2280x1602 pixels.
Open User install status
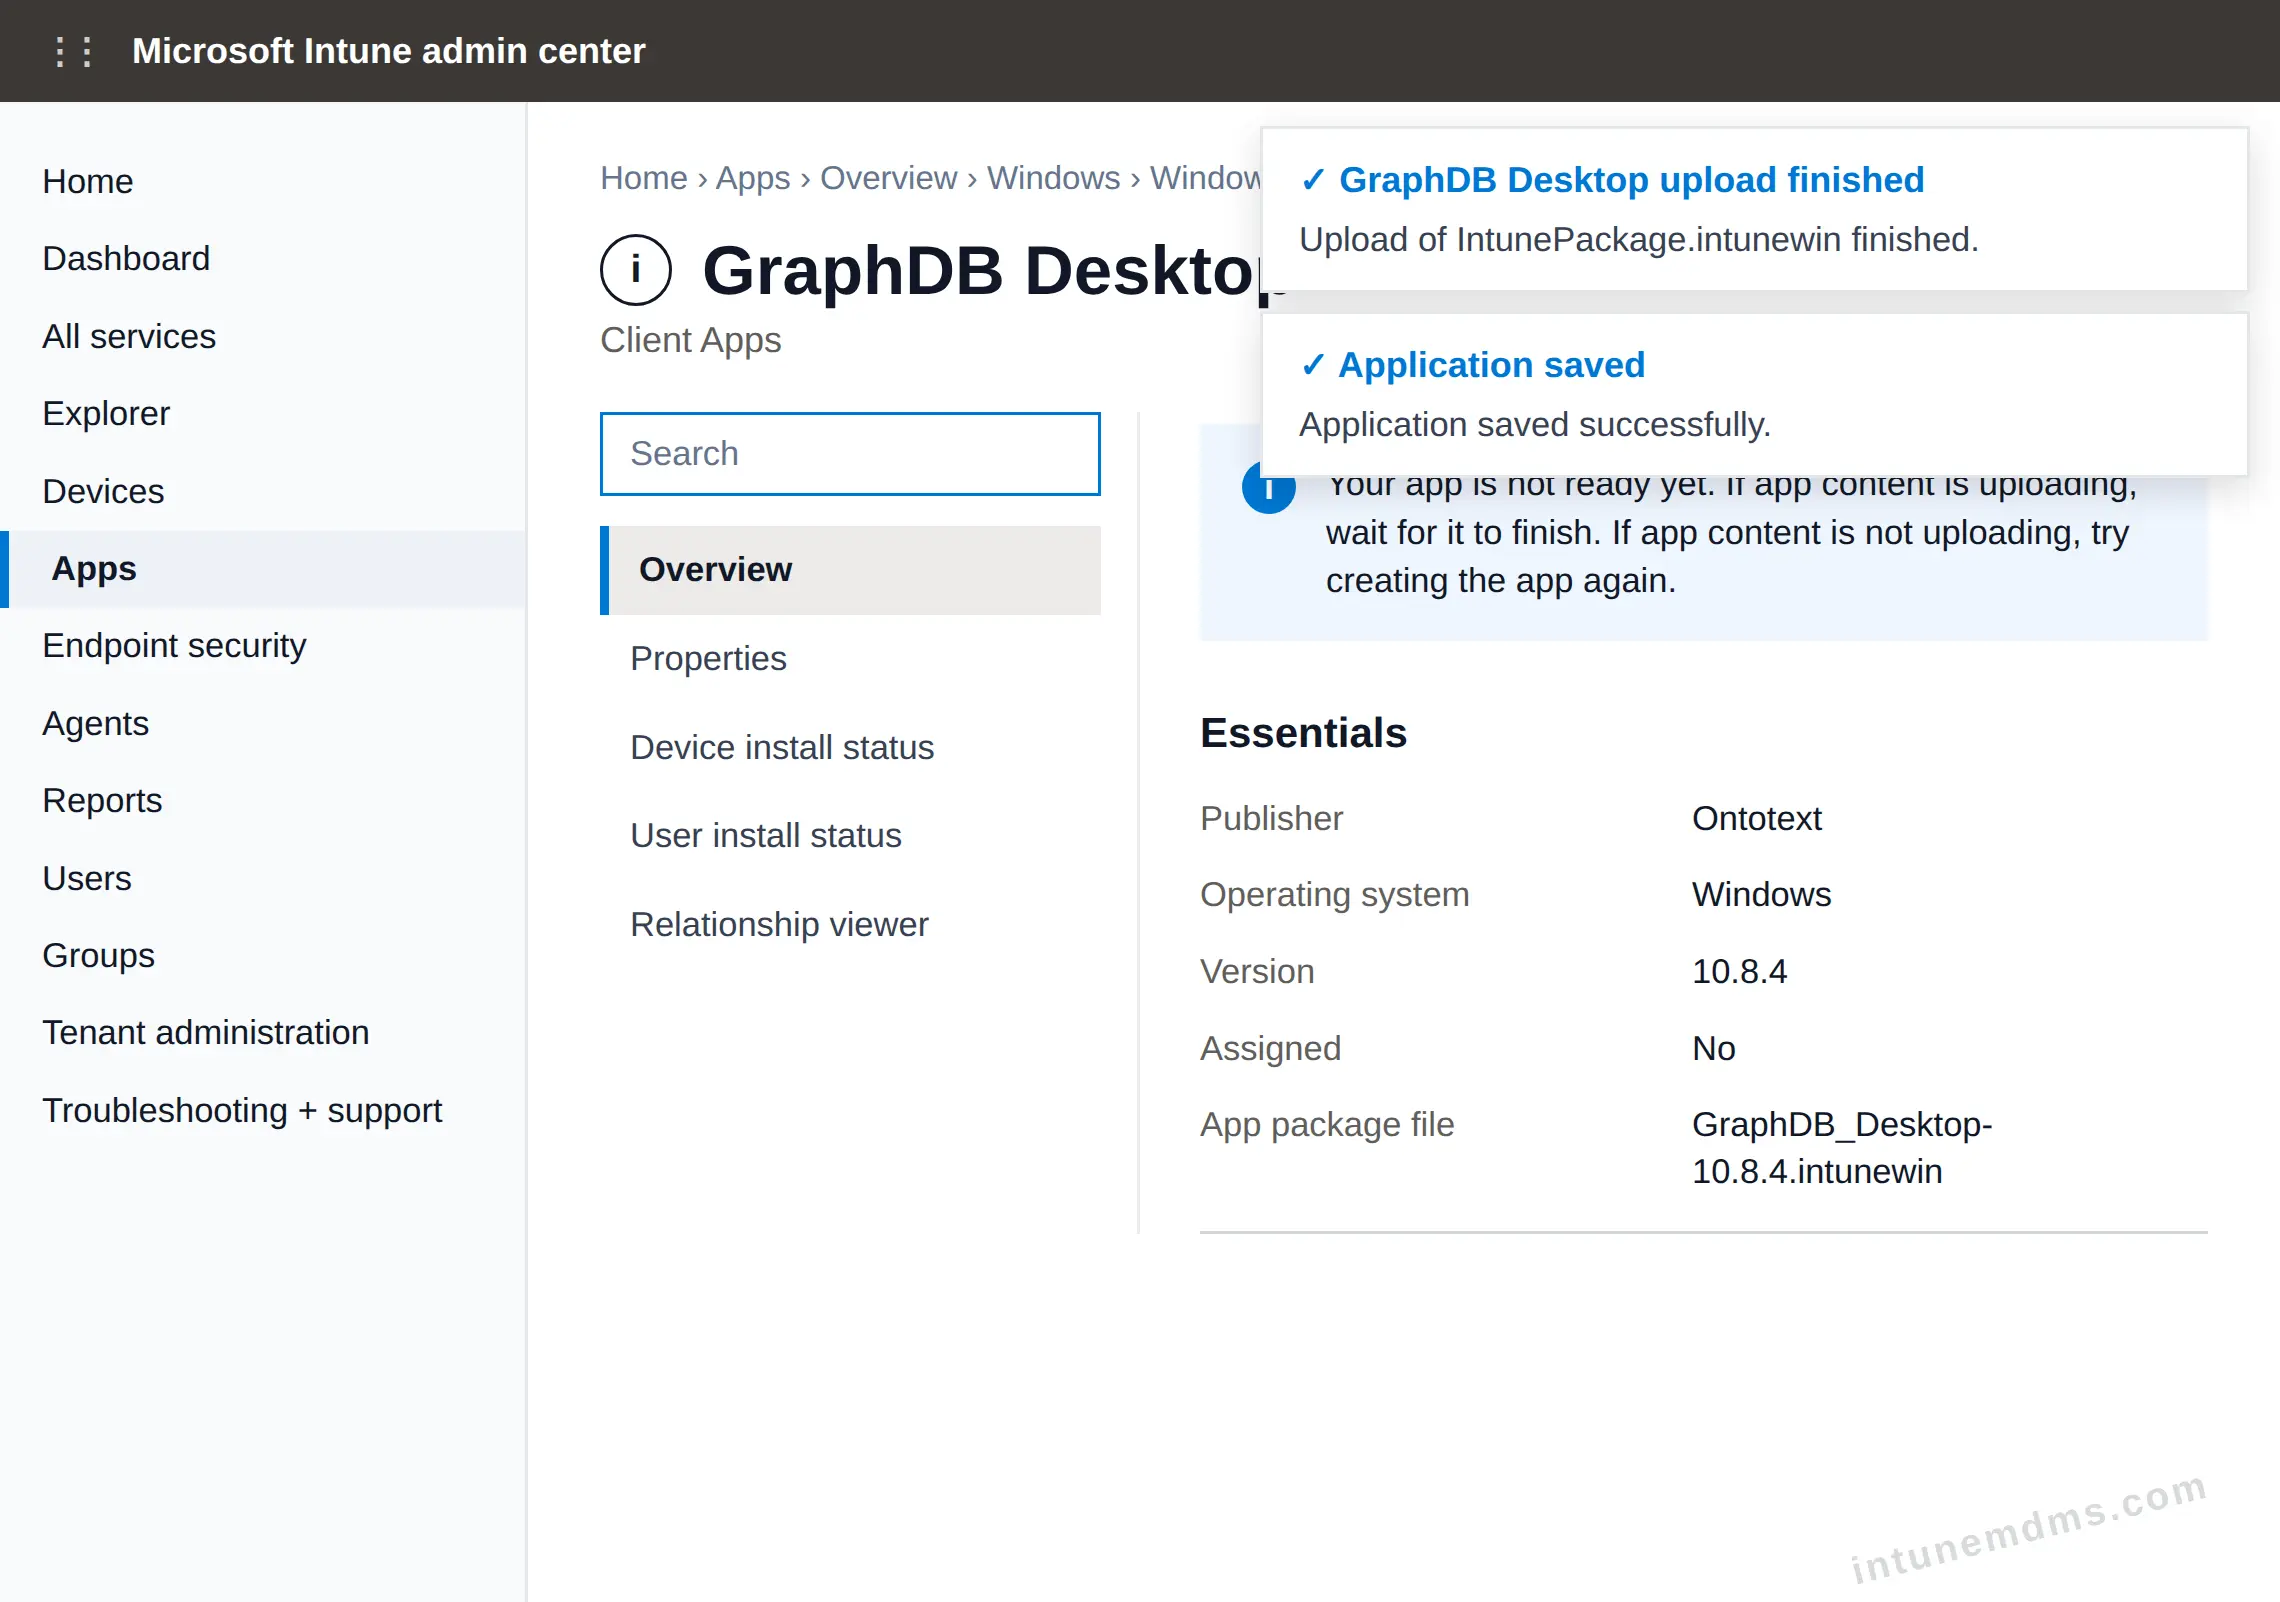tap(766, 835)
